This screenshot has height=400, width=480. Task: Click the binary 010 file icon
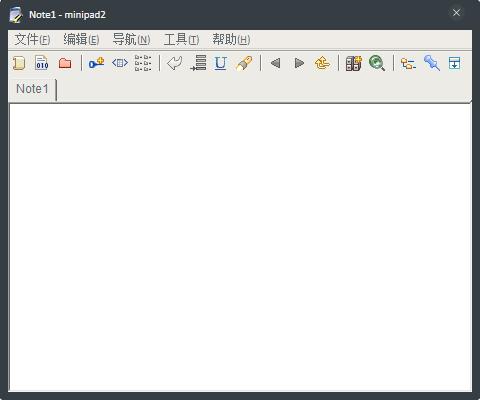point(42,63)
